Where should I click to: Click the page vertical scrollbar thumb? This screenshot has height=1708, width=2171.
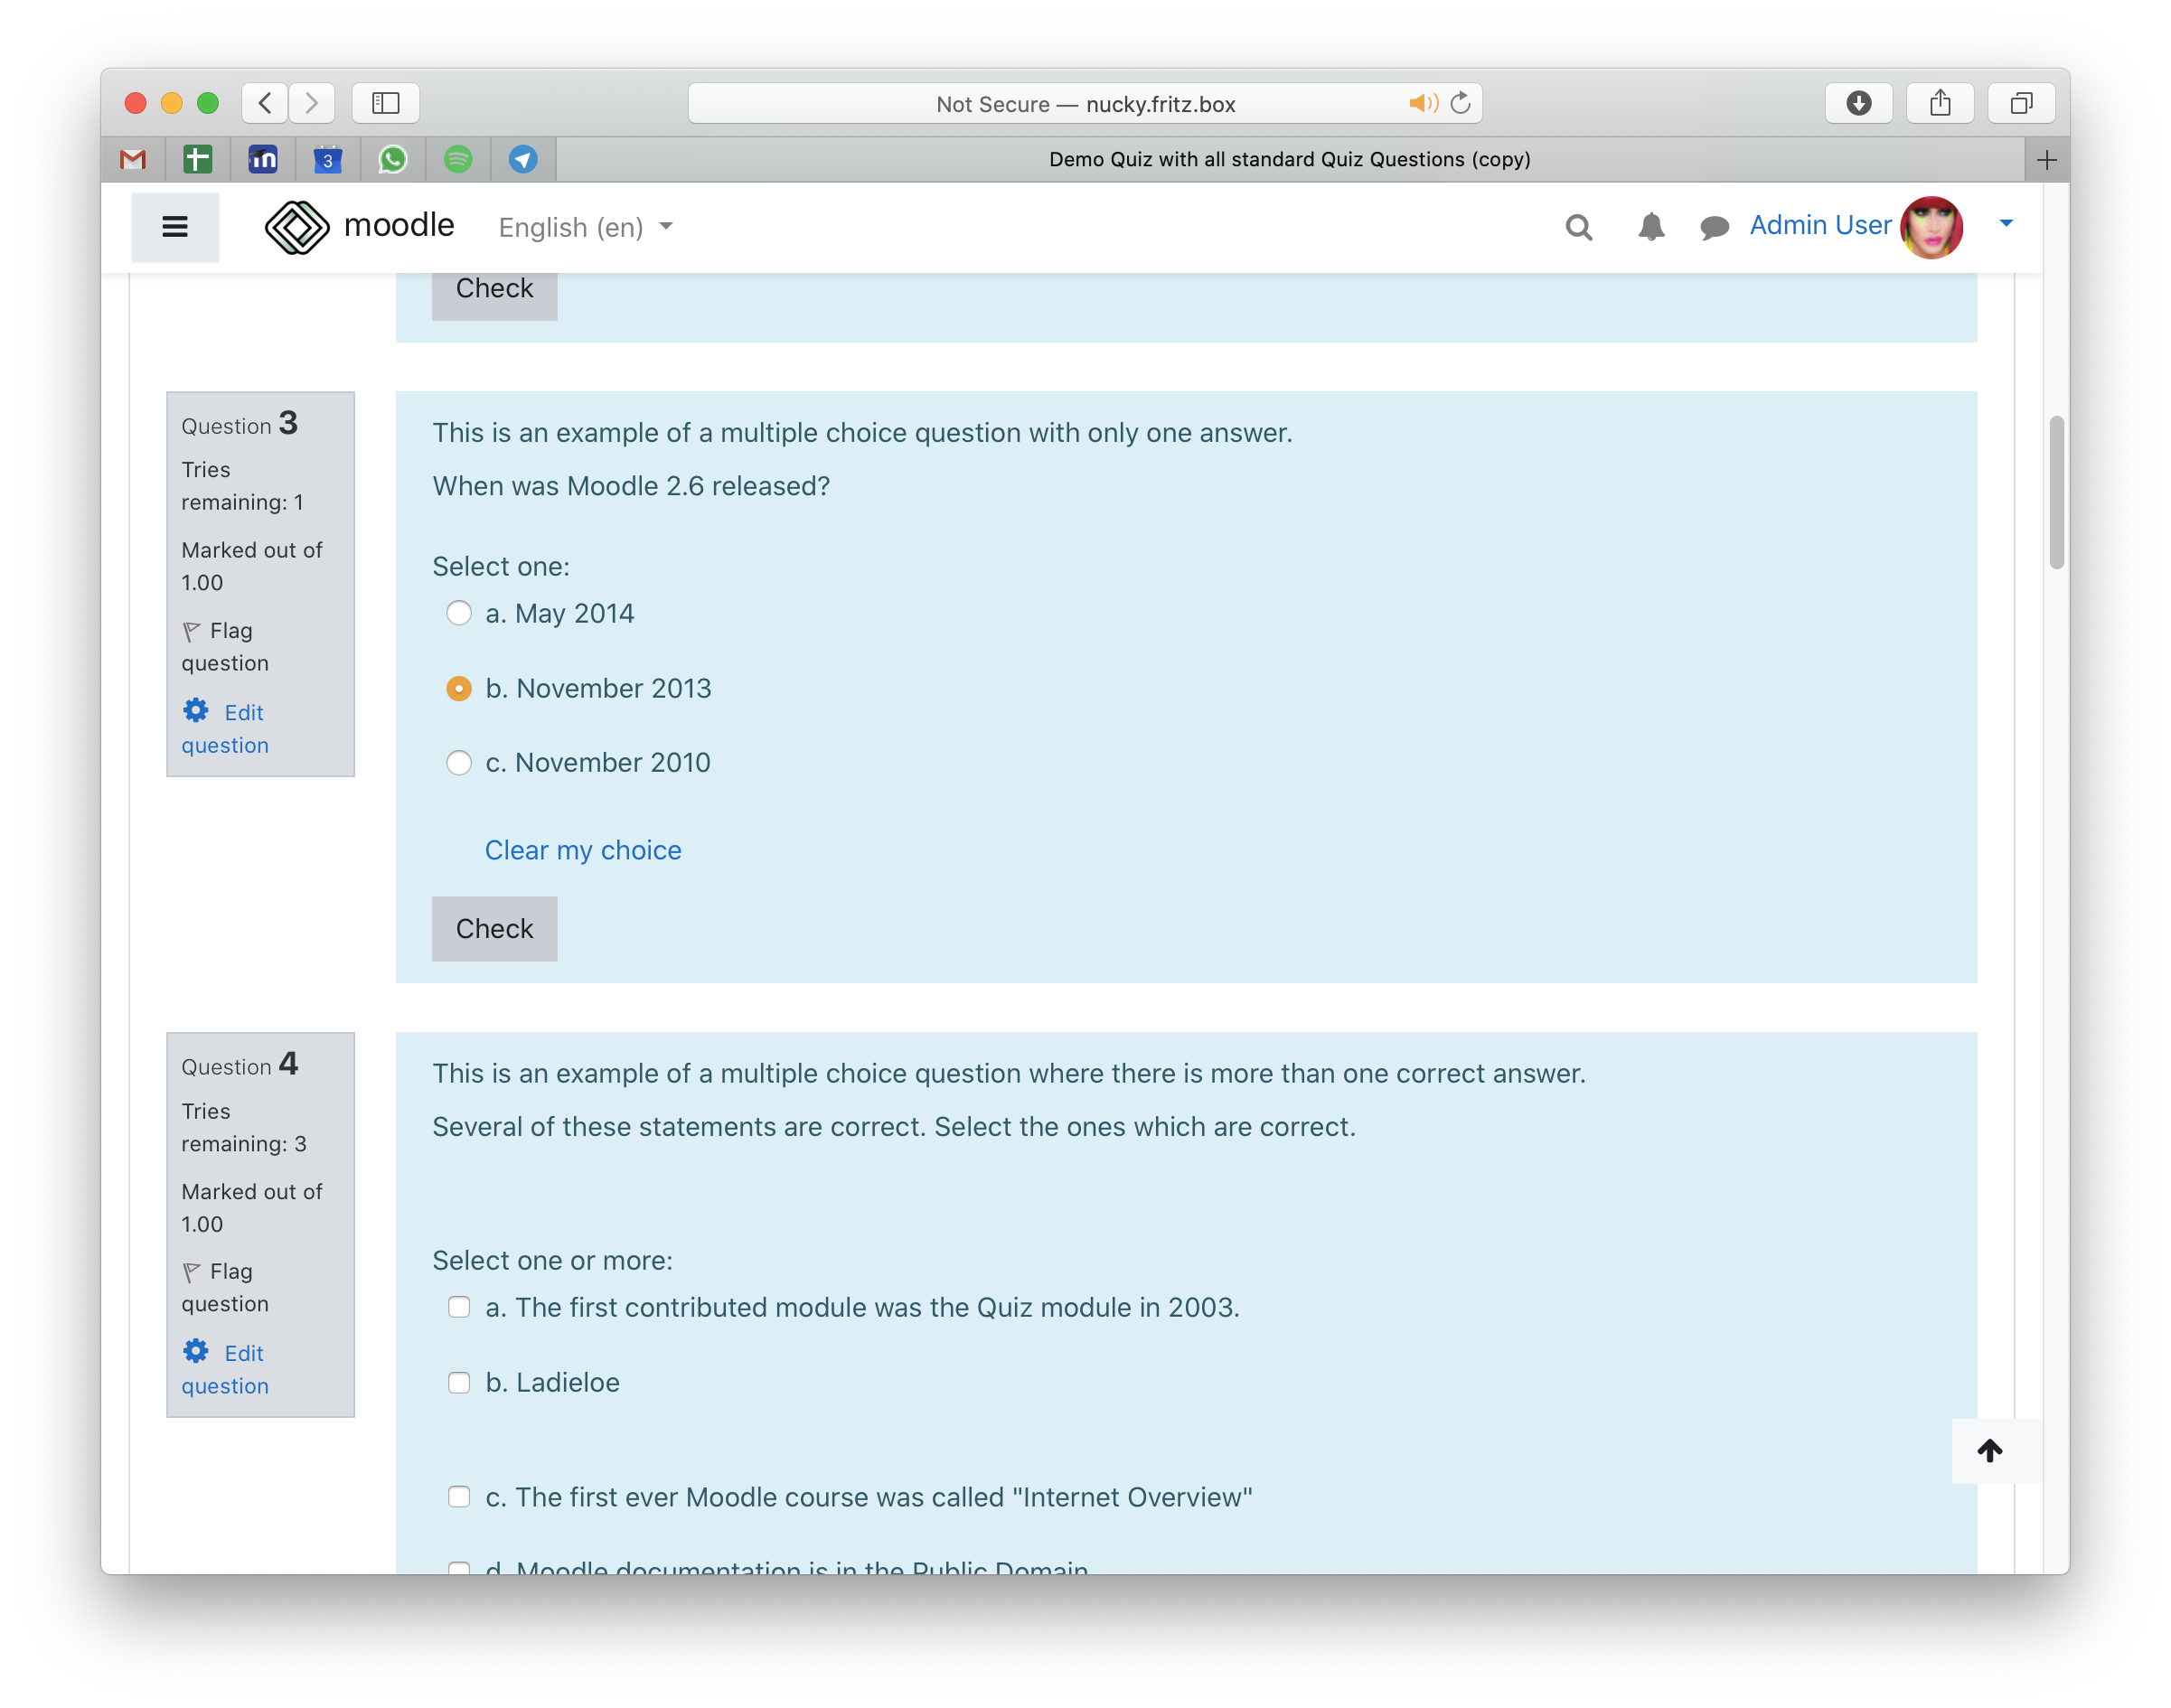click(x=2056, y=492)
